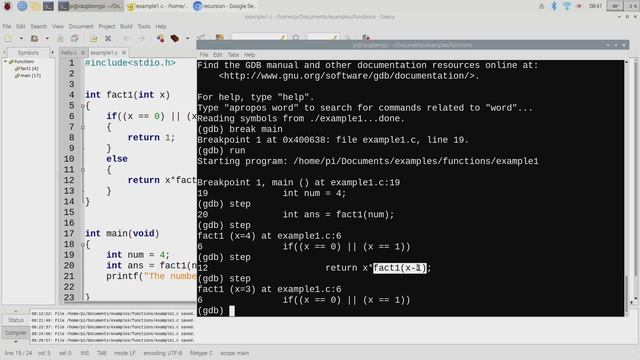640x360 pixels.
Task: Toggle fold marker at line 18
Action: point(82,244)
